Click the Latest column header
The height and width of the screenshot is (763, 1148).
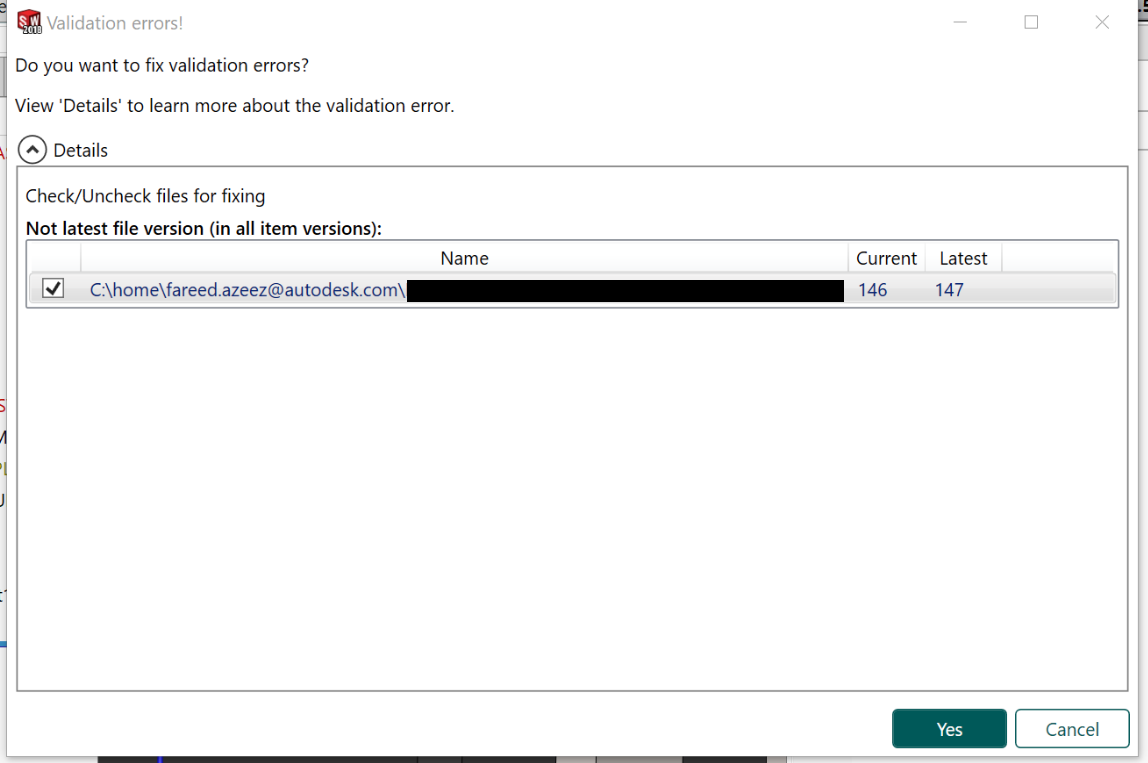pyautogui.click(x=961, y=257)
